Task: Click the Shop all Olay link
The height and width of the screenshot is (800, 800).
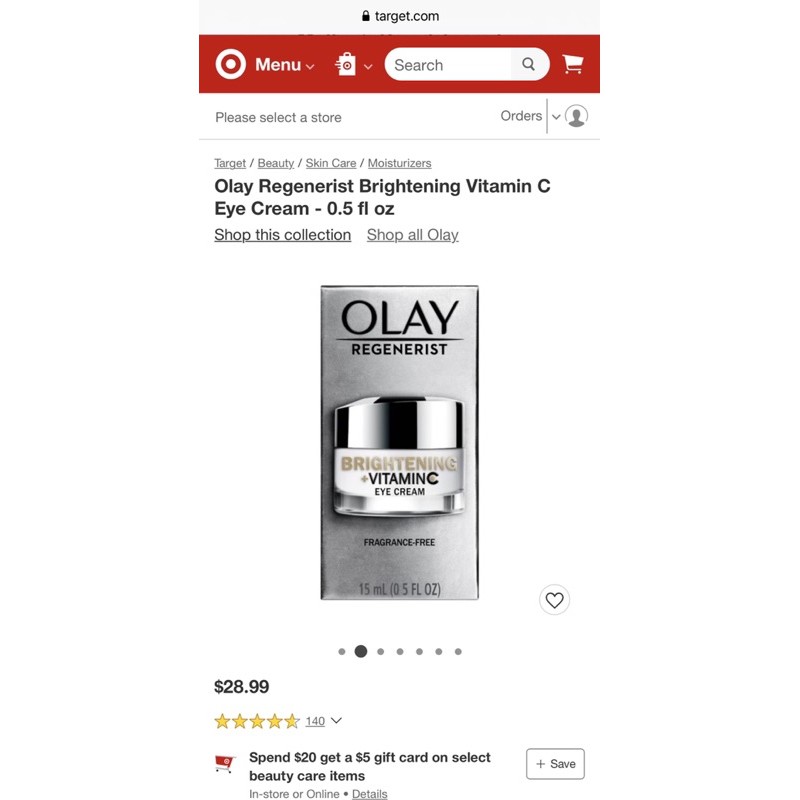Action: pos(412,235)
